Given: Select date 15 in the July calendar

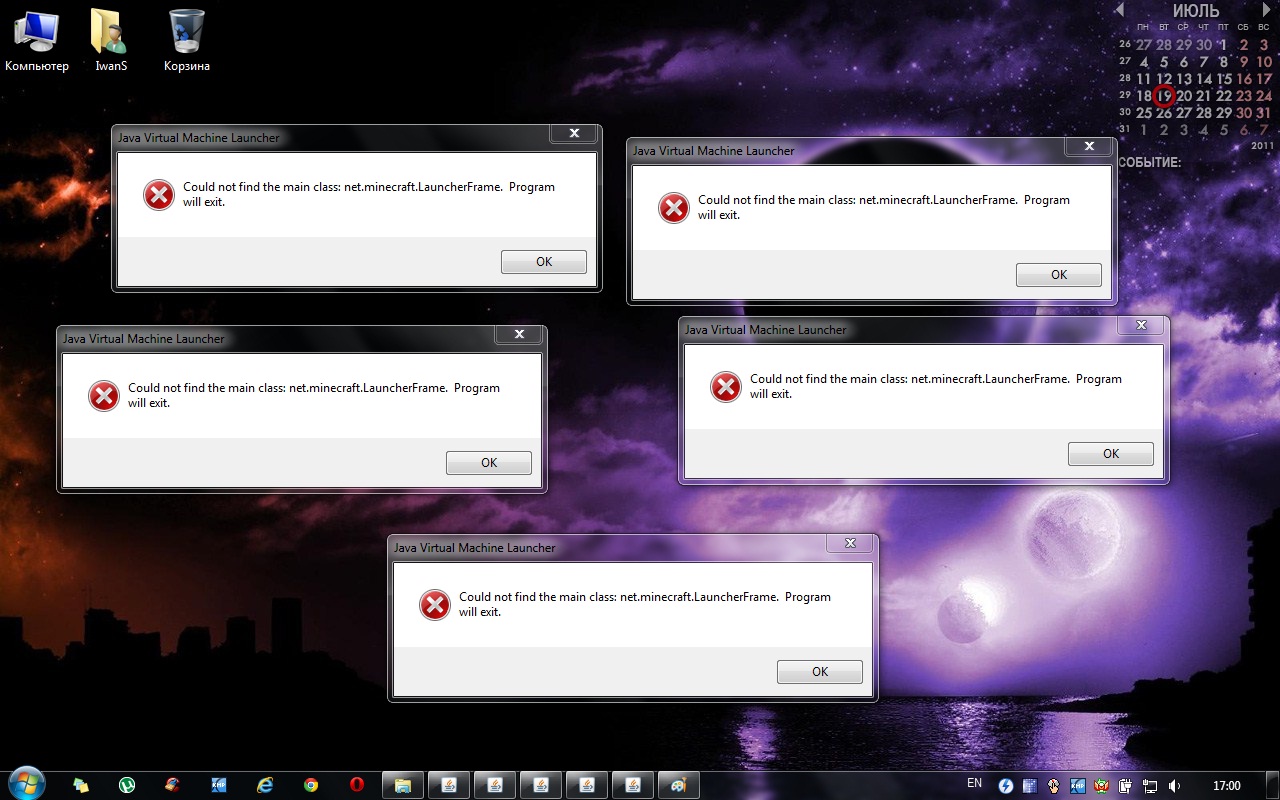Looking at the screenshot, I should pyautogui.click(x=1224, y=79).
